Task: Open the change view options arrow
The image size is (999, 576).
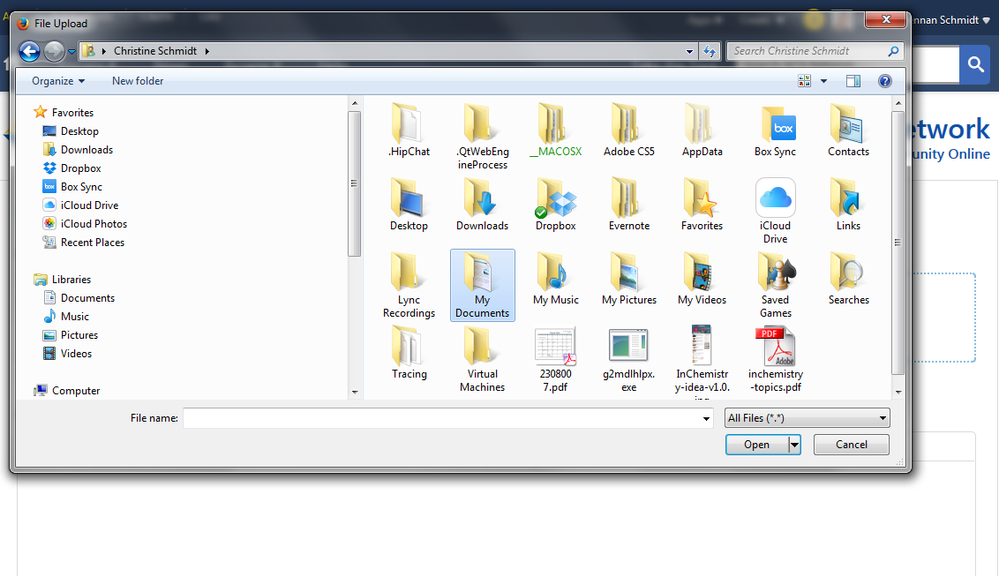Action: 824,81
